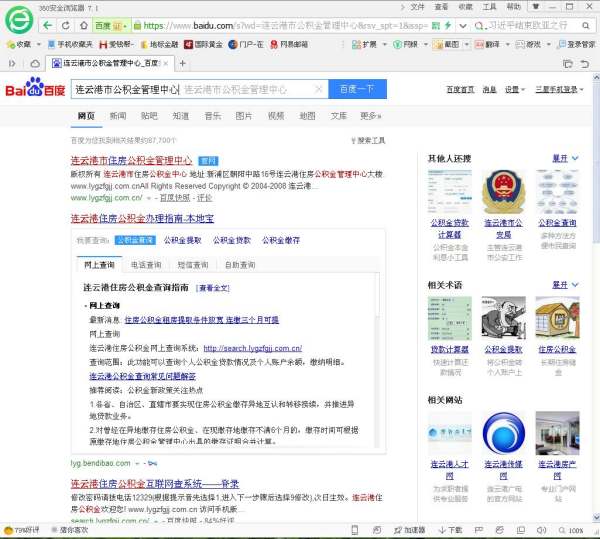
Task: Click the cloud sync icon beside the tabs
Action: [35, 64]
